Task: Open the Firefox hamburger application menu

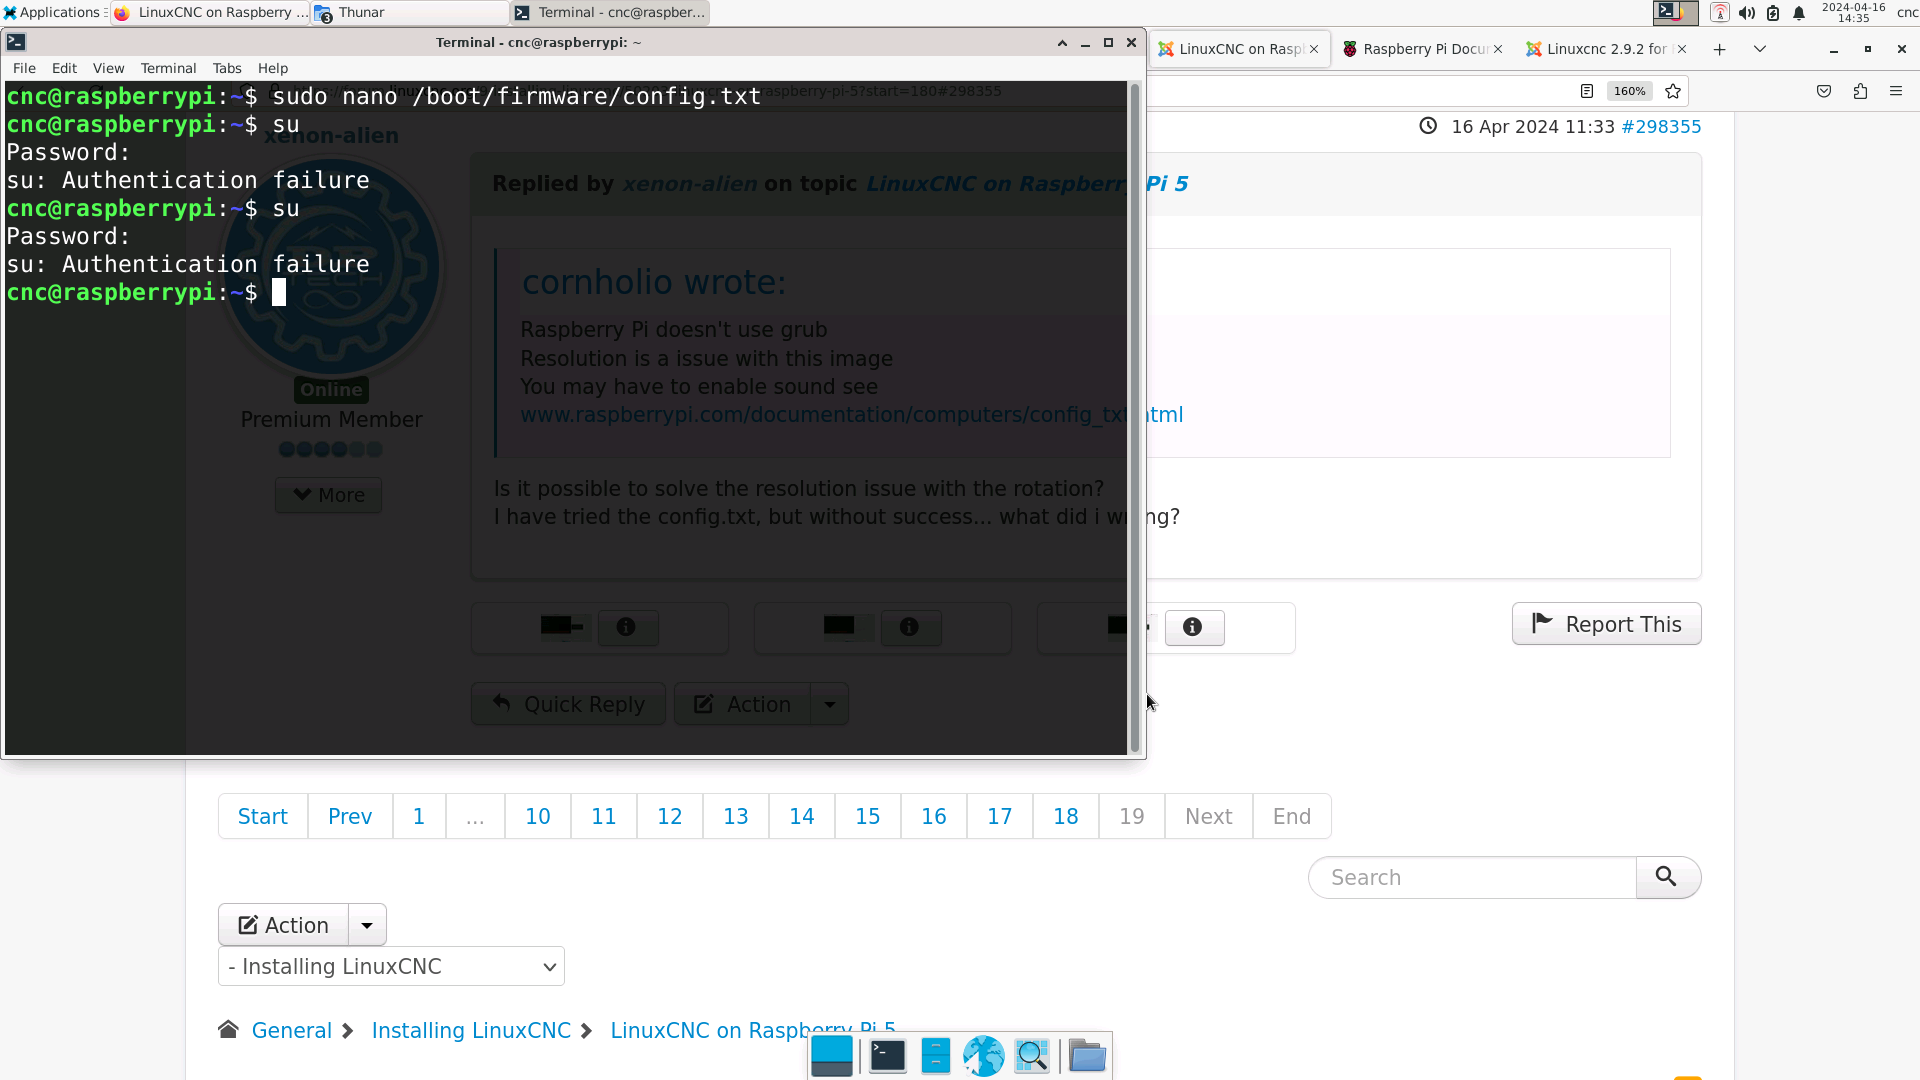Action: (1896, 91)
